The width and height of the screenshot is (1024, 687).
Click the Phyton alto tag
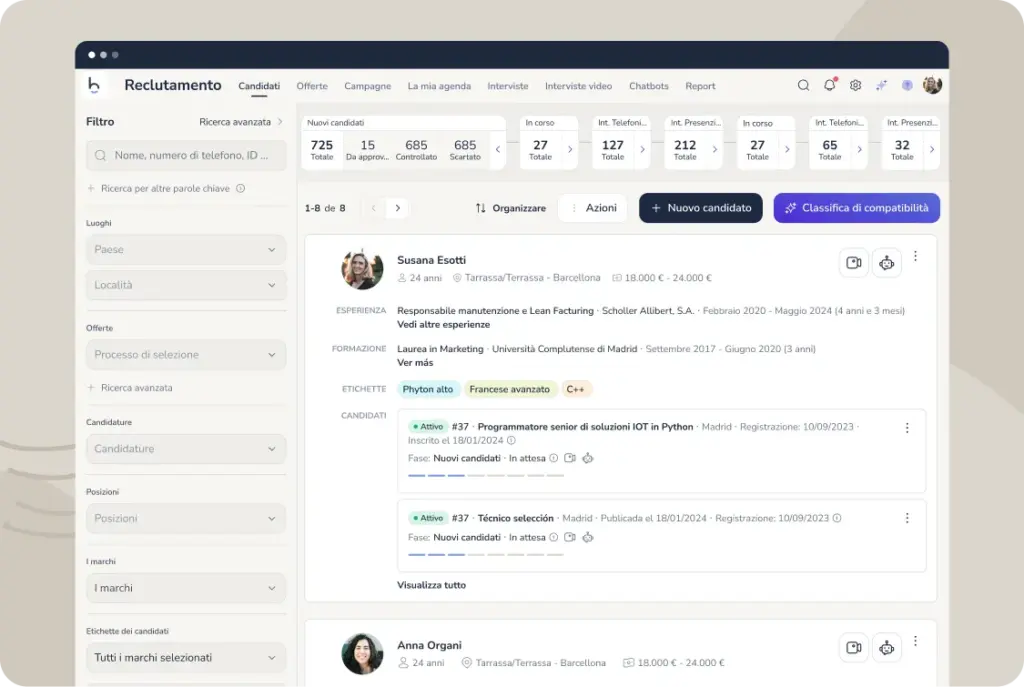[x=428, y=389]
